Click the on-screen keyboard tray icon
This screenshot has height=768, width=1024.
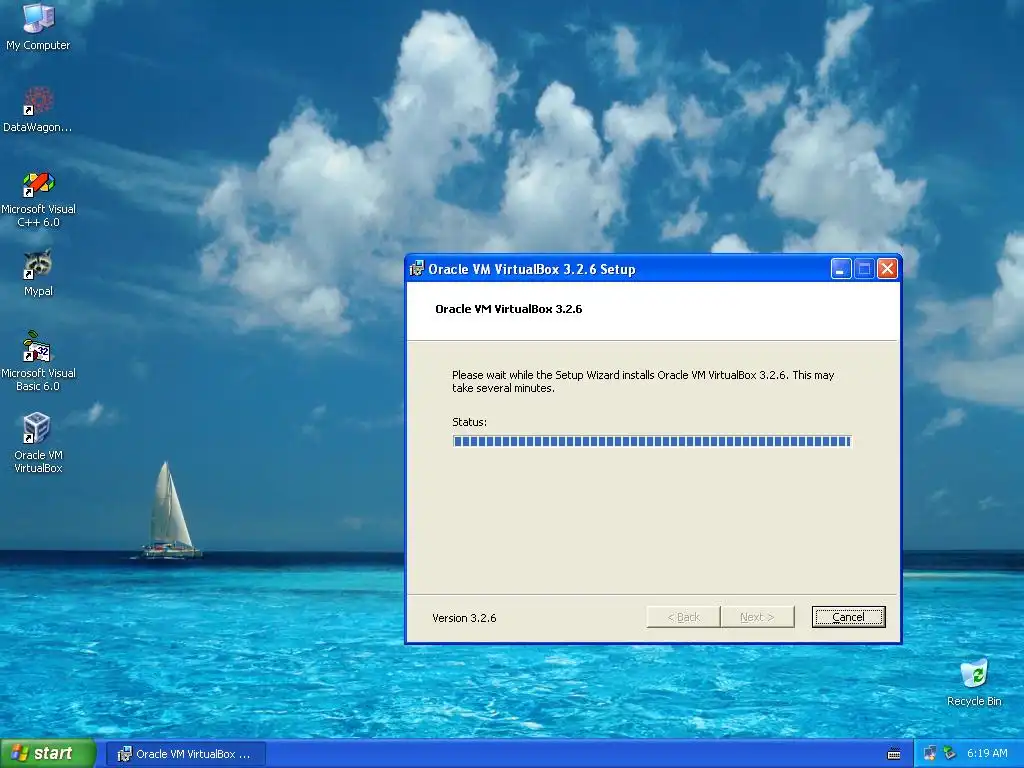[x=894, y=754]
